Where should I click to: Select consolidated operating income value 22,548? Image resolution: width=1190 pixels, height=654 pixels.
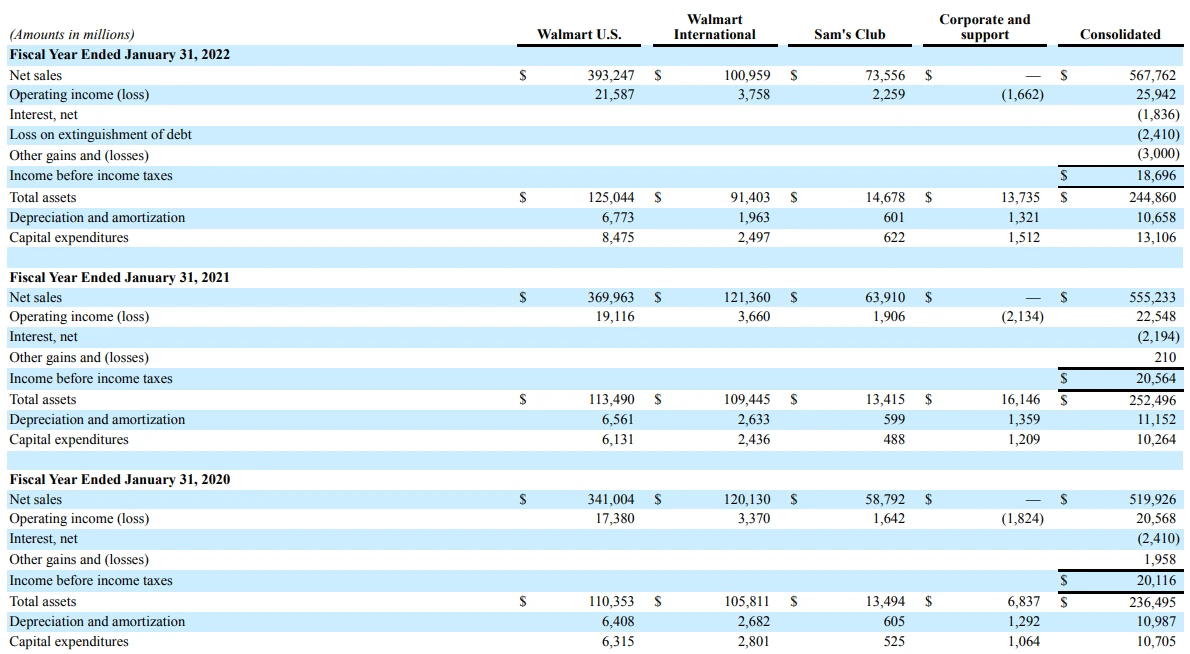pyautogui.click(x=1156, y=316)
